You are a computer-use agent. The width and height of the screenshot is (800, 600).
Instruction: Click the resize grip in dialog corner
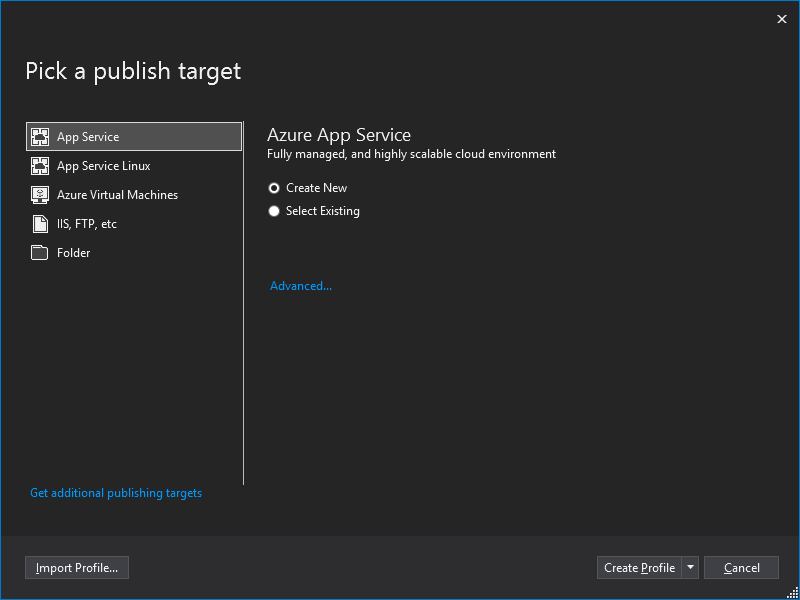tap(792, 593)
